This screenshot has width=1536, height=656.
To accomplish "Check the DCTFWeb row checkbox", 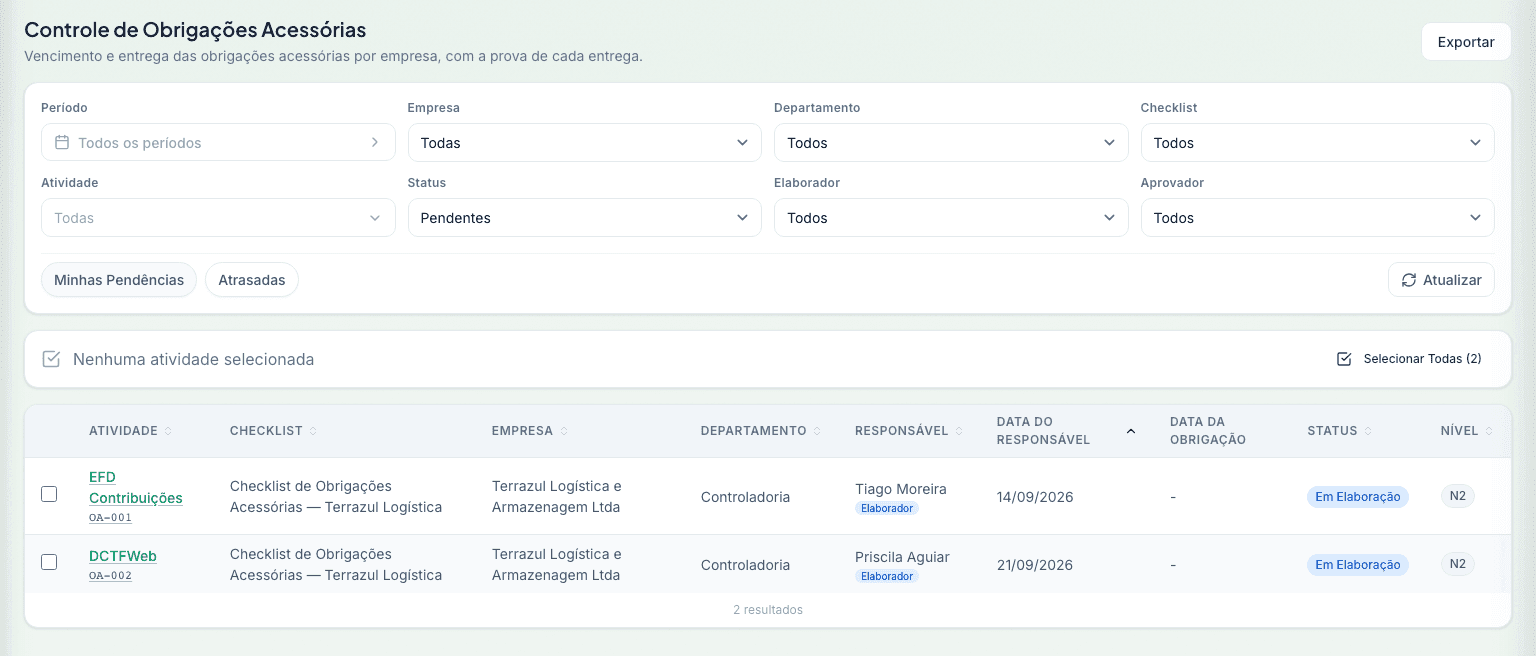I will (49, 562).
